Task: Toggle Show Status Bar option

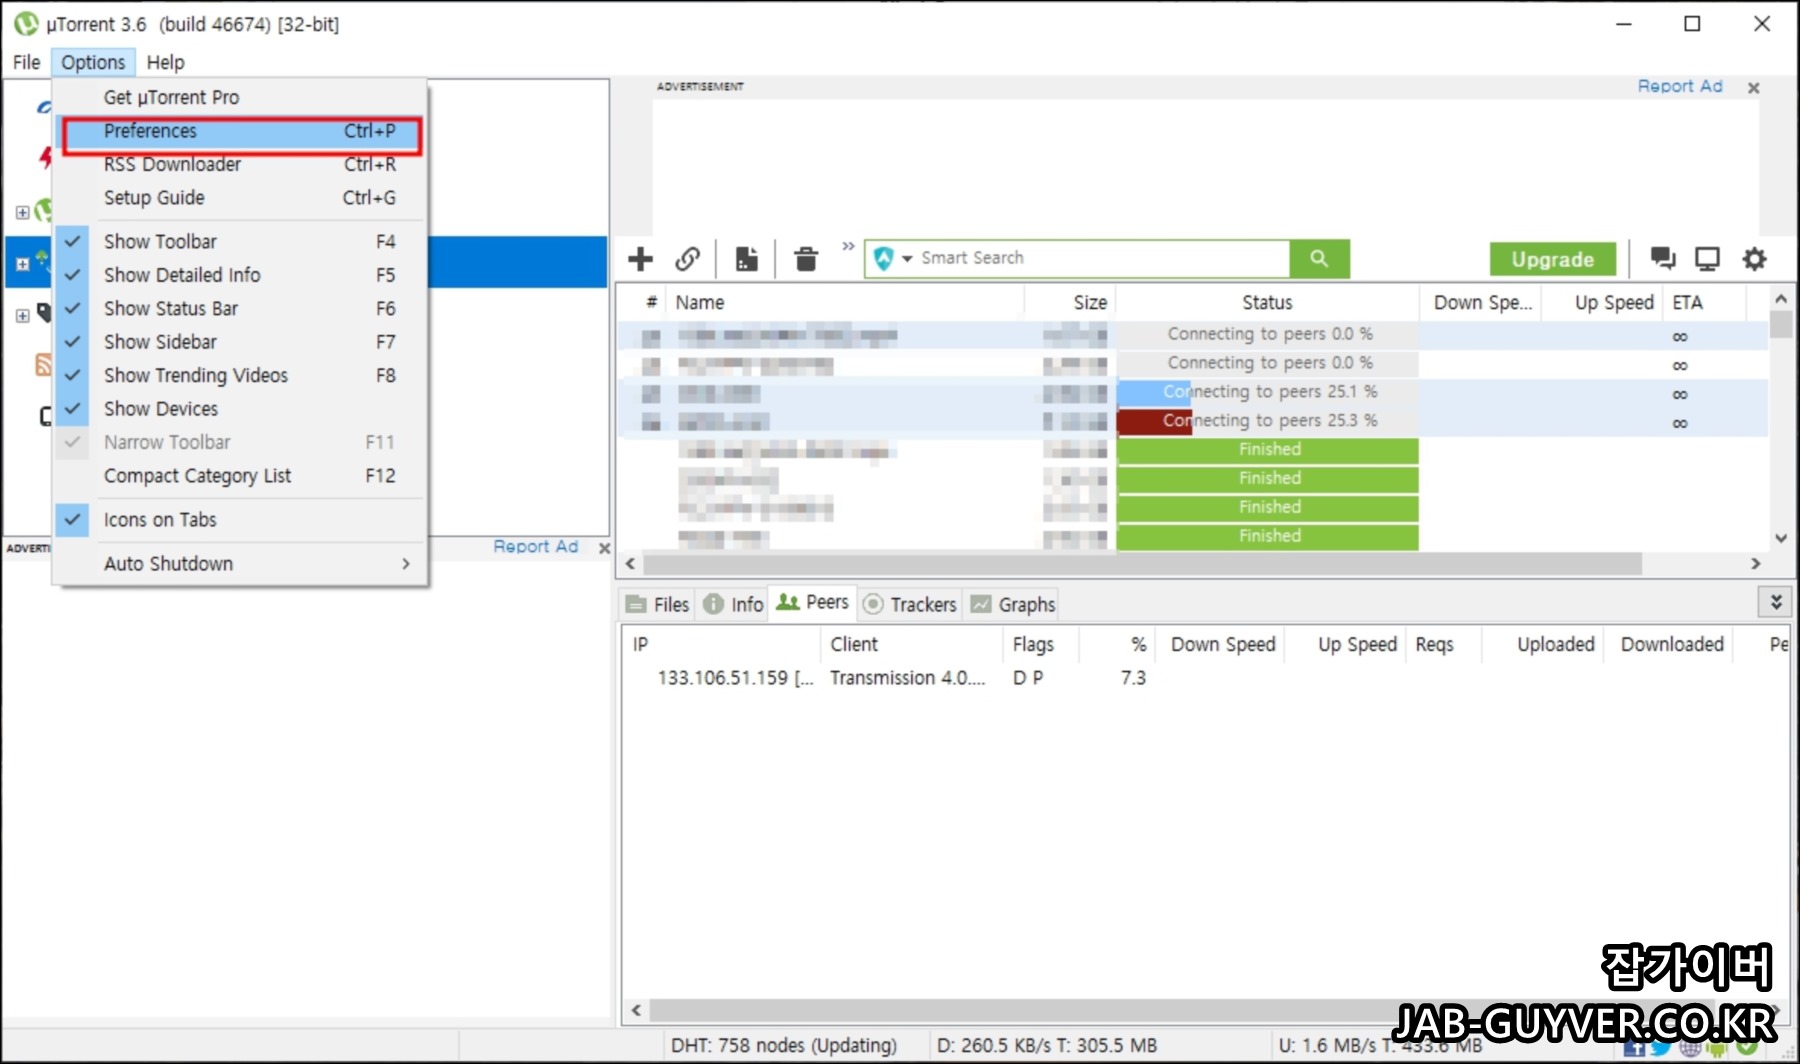Action: pos(240,308)
